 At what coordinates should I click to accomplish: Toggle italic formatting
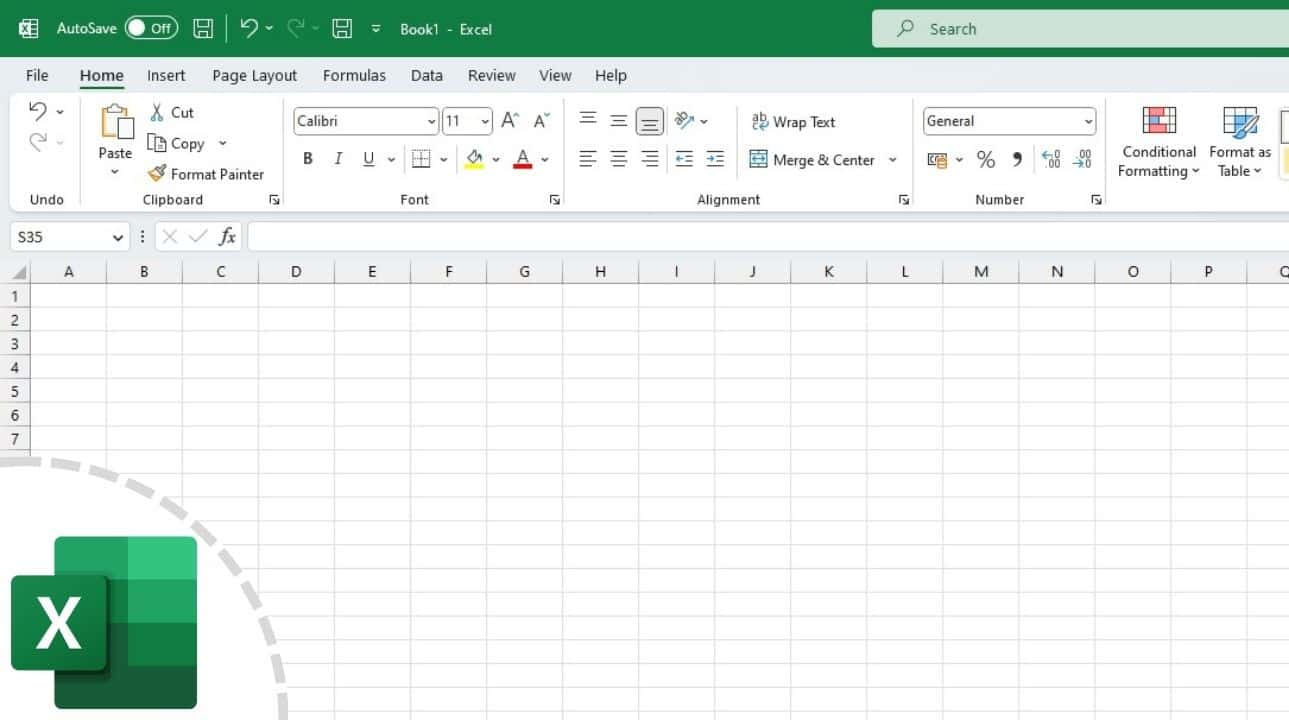pos(338,158)
